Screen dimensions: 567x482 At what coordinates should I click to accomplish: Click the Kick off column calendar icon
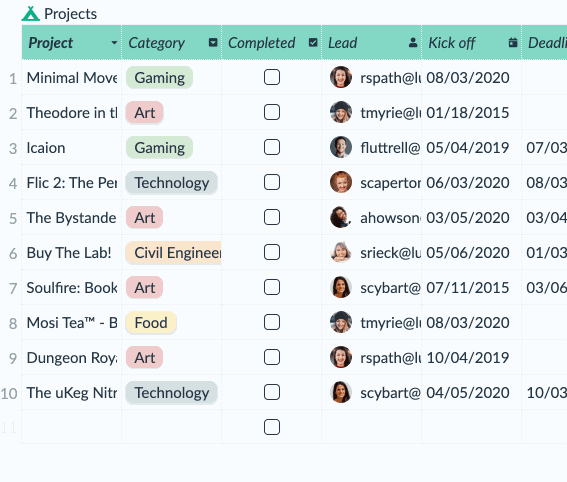click(x=513, y=43)
